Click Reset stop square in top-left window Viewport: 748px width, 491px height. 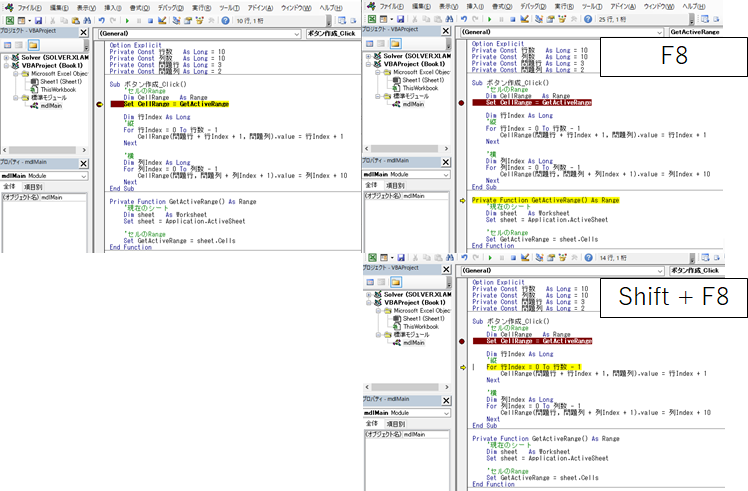(150, 21)
